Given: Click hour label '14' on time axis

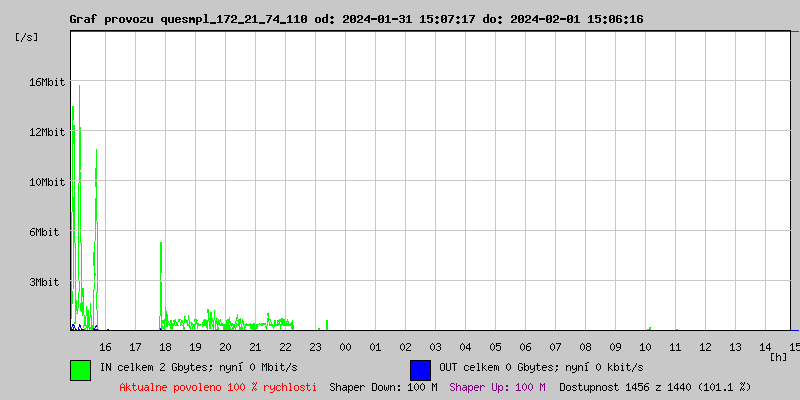Looking at the screenshot, I should 765,347.
